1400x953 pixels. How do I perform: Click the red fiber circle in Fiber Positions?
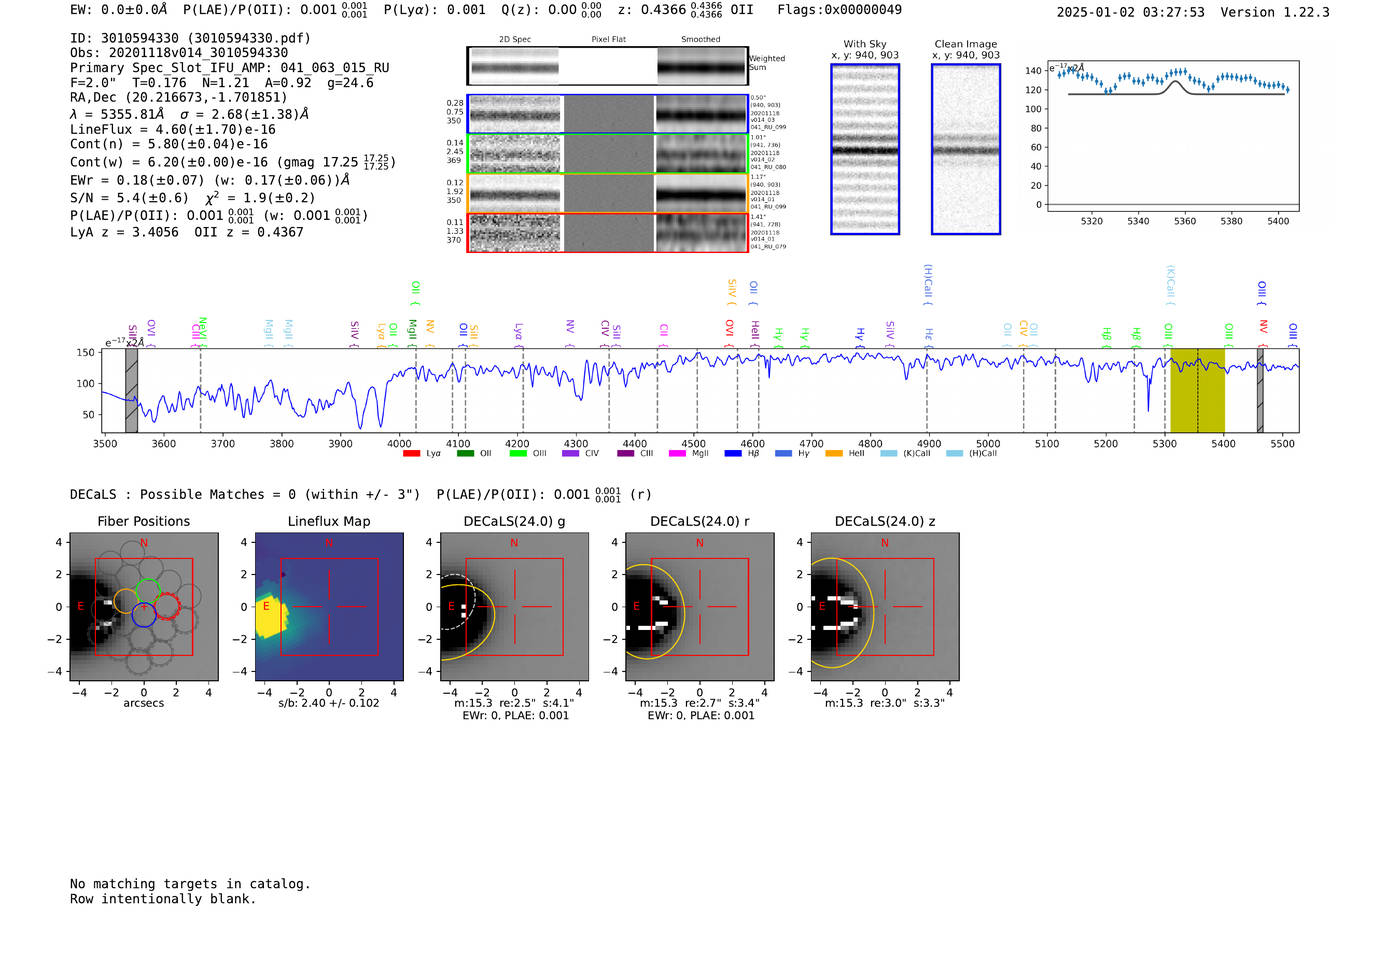pyautogui.click(x=167, y=605)
